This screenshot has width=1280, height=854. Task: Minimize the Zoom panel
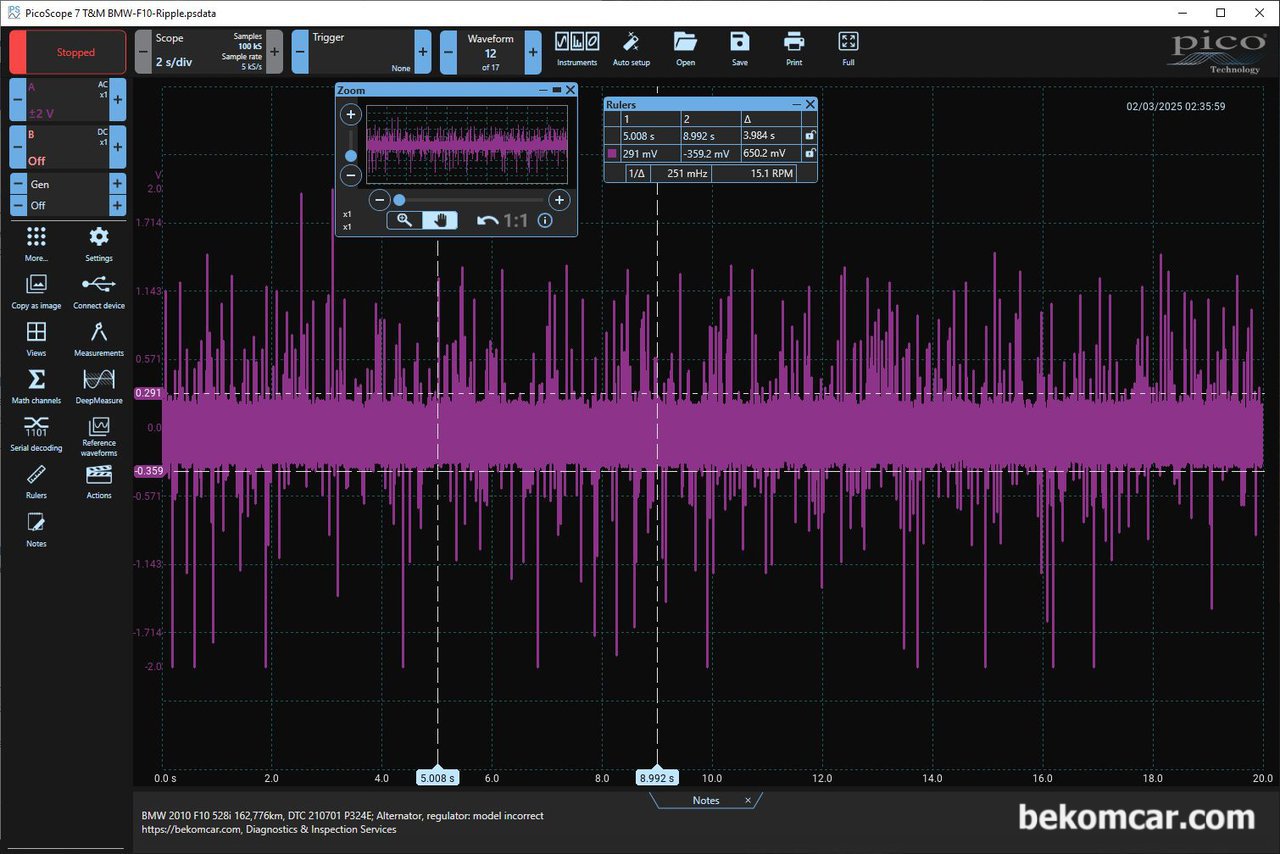pyautogui.click(x=544, y=90)
